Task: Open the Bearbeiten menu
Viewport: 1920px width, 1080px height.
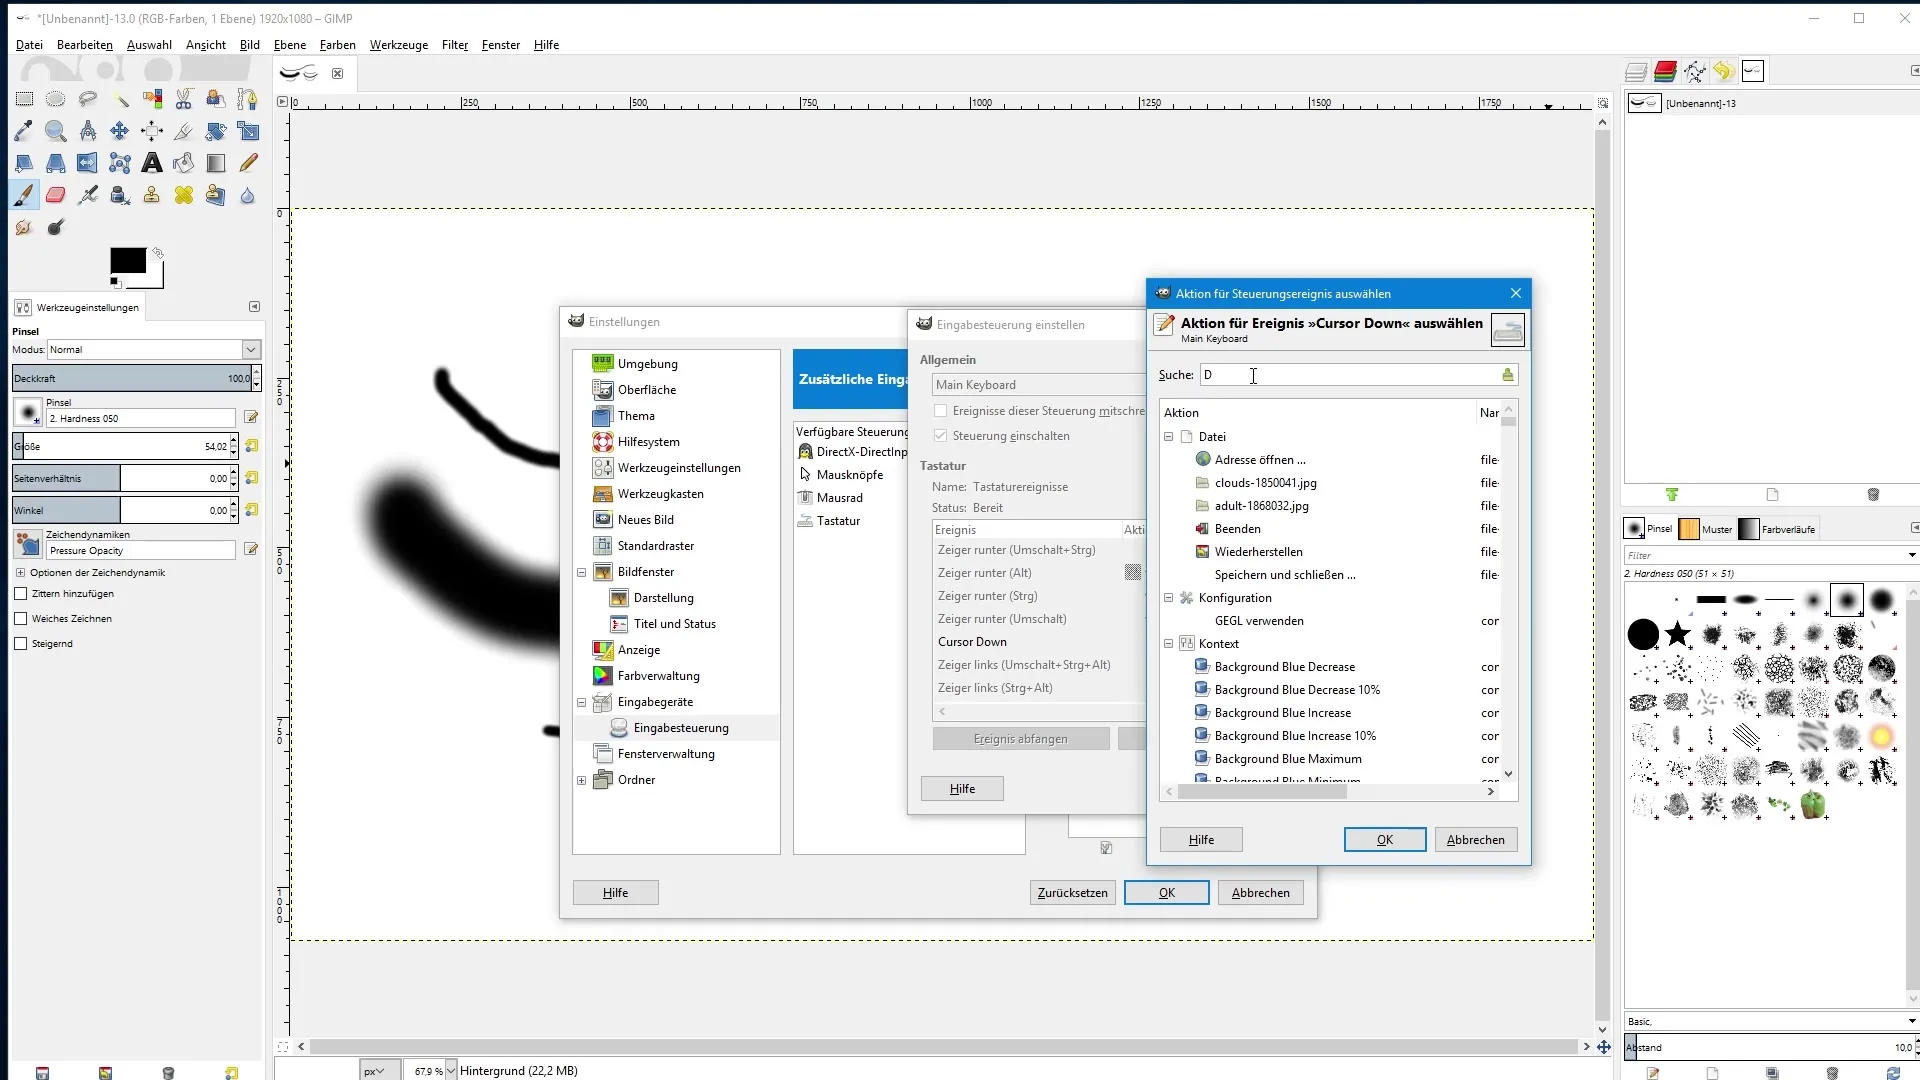Action: 85,45
